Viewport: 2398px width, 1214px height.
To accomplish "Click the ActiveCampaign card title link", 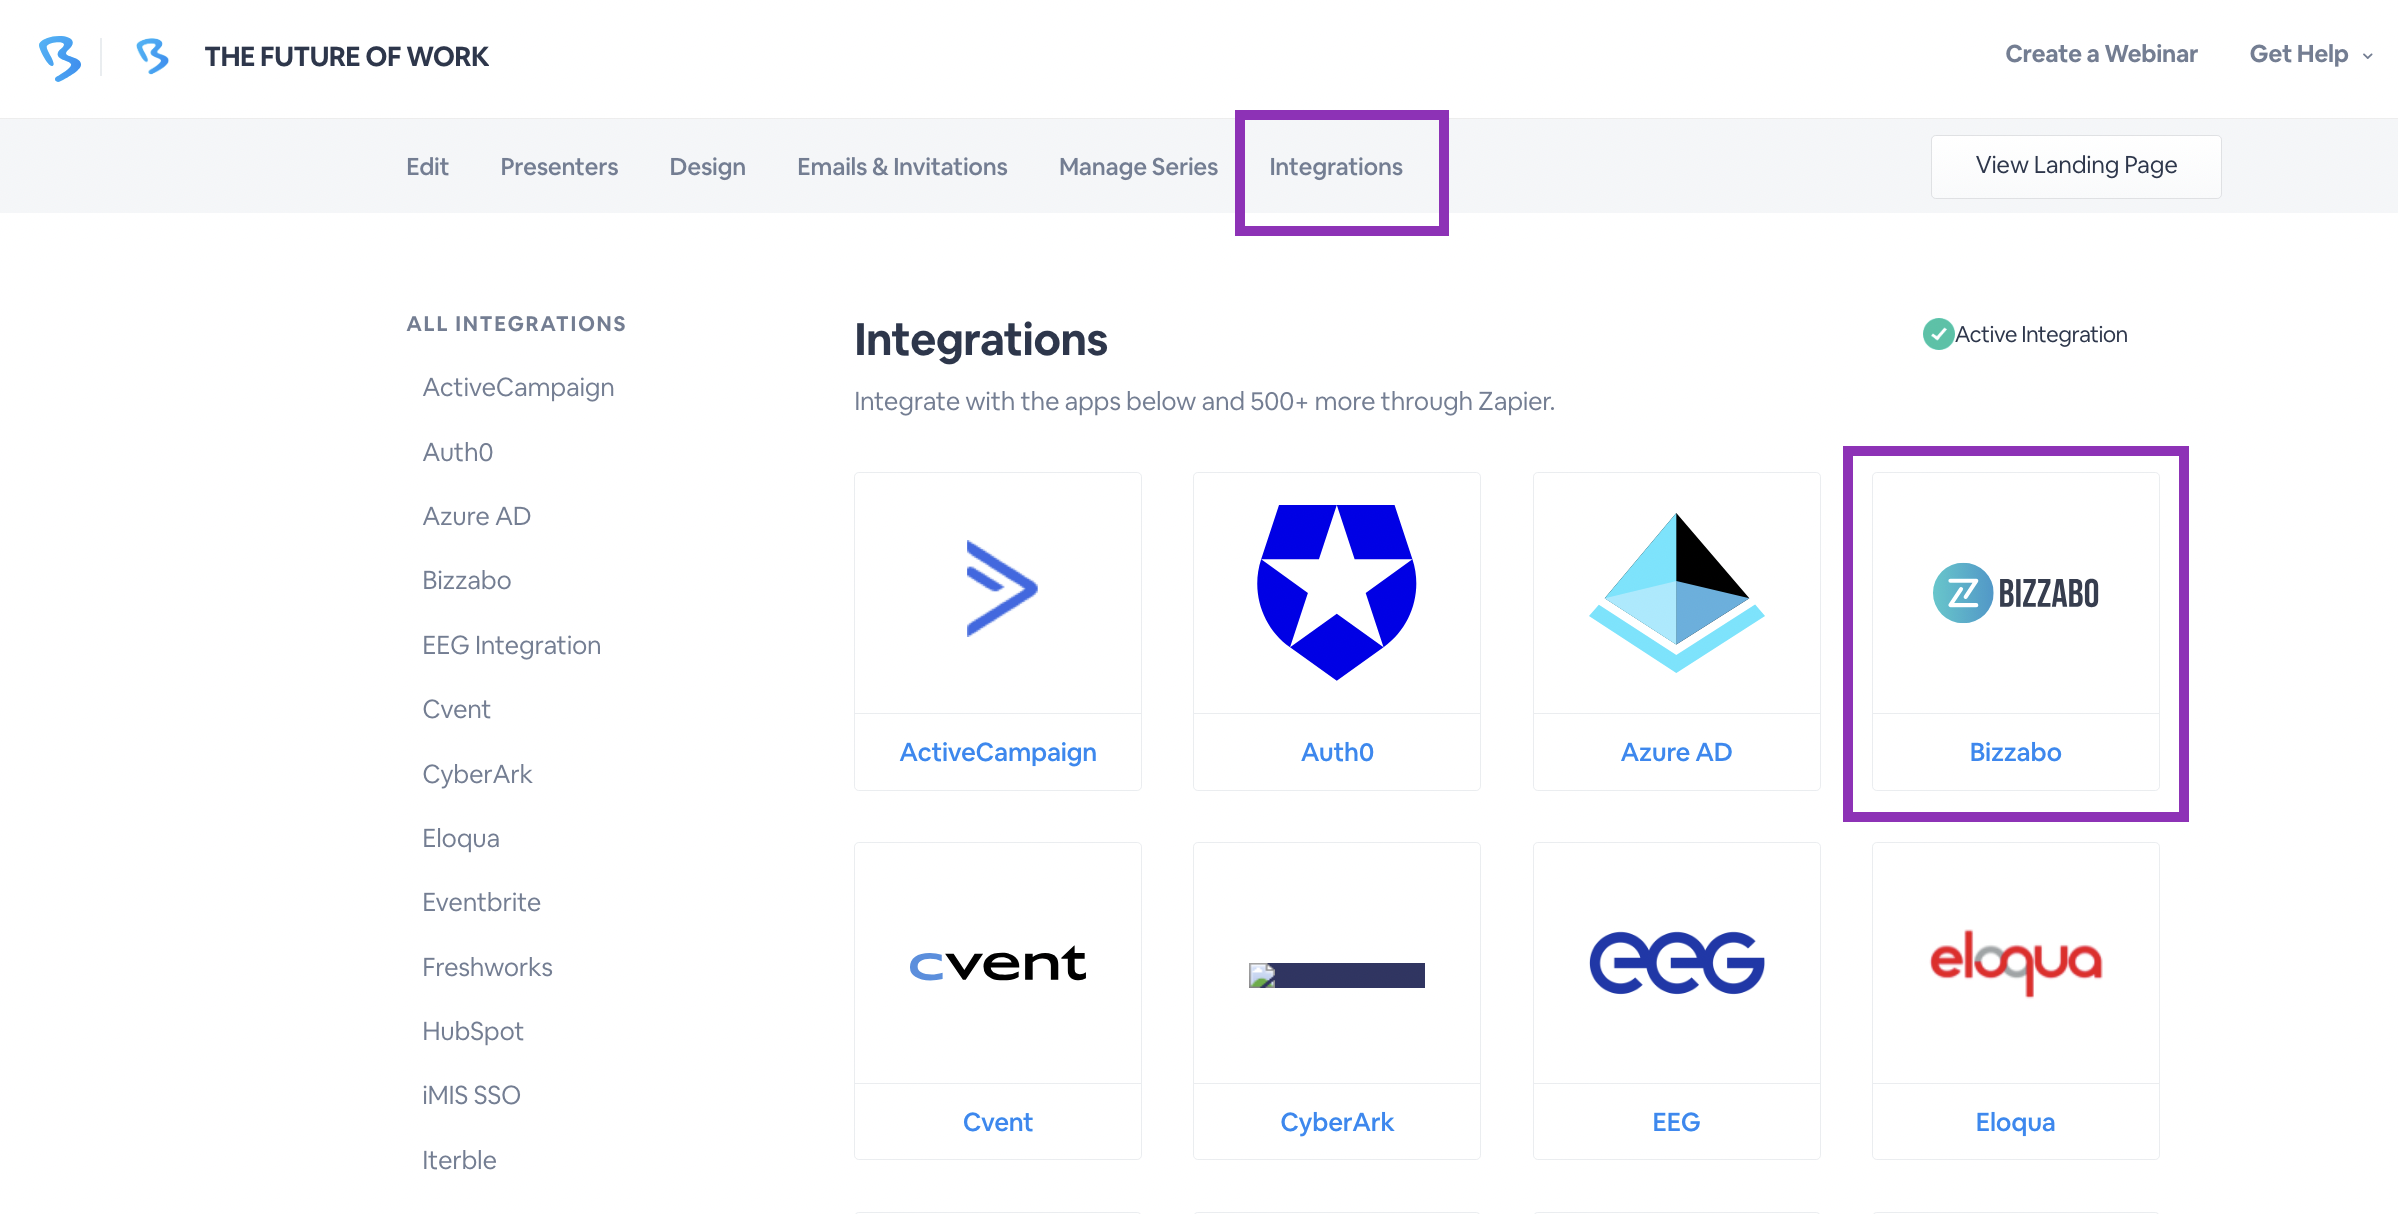I will tap(998, 752).
